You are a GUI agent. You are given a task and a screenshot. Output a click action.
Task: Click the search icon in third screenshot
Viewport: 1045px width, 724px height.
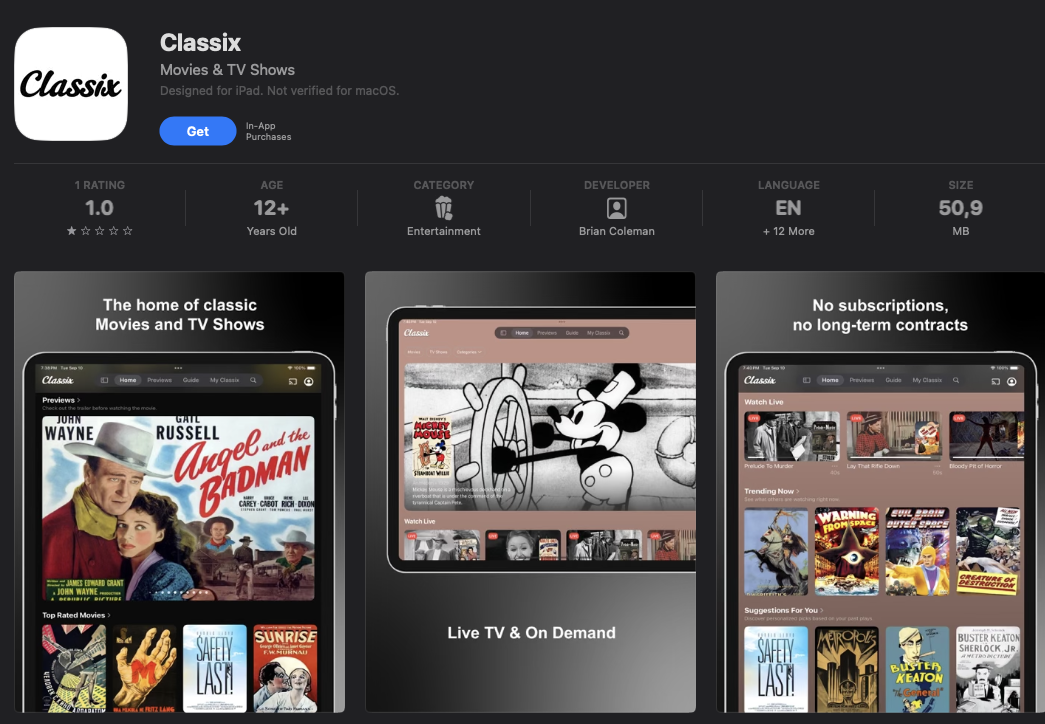956,380
